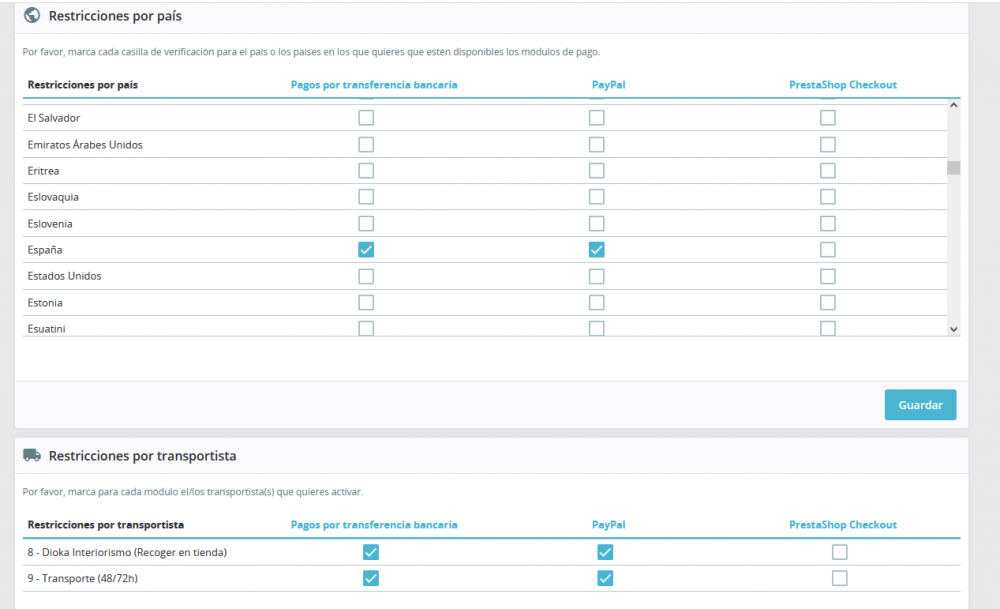Click the country list scroll-down arrow

tap(953, 330)
